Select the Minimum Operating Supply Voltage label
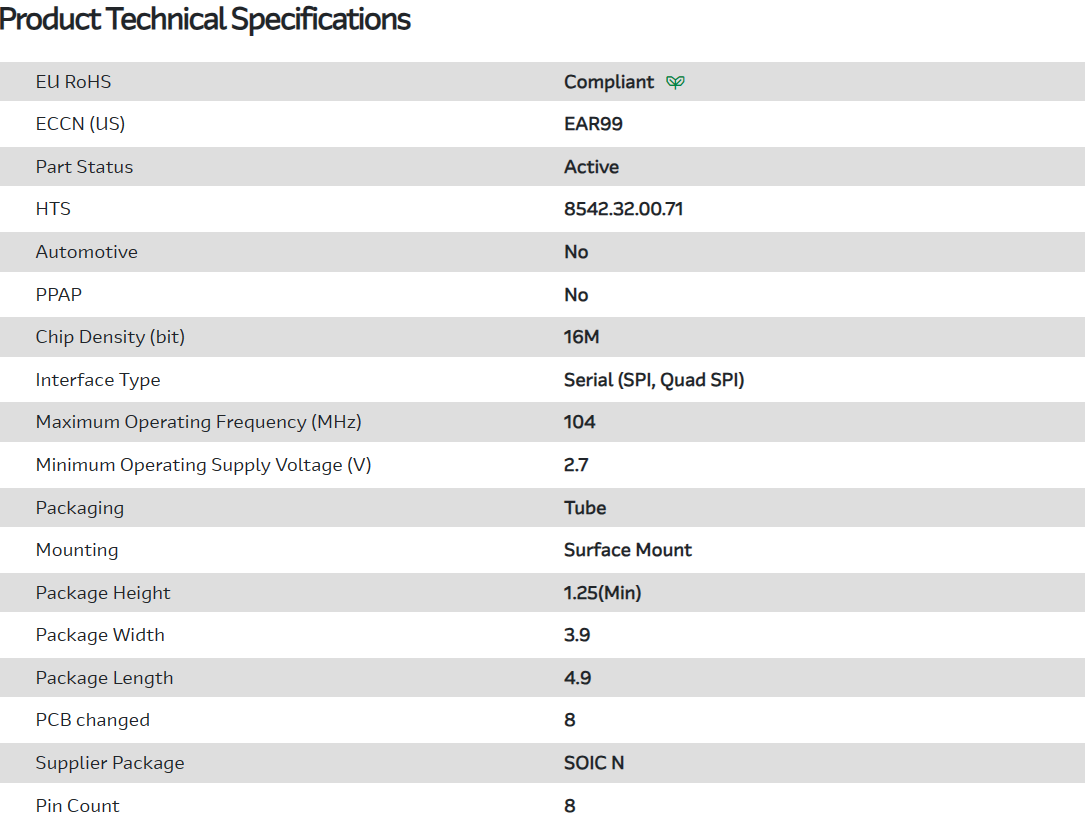Viewport: 1085px width, 824px height. [203, 465]
